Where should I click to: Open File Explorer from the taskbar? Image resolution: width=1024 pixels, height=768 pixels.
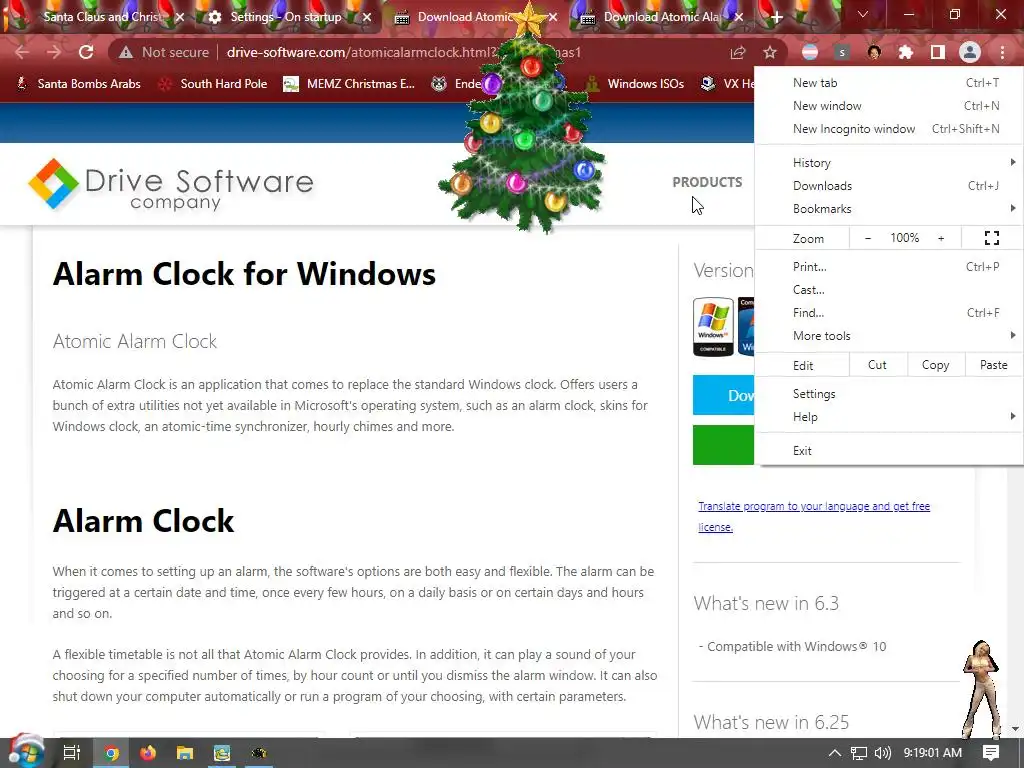tap(185, 753)
